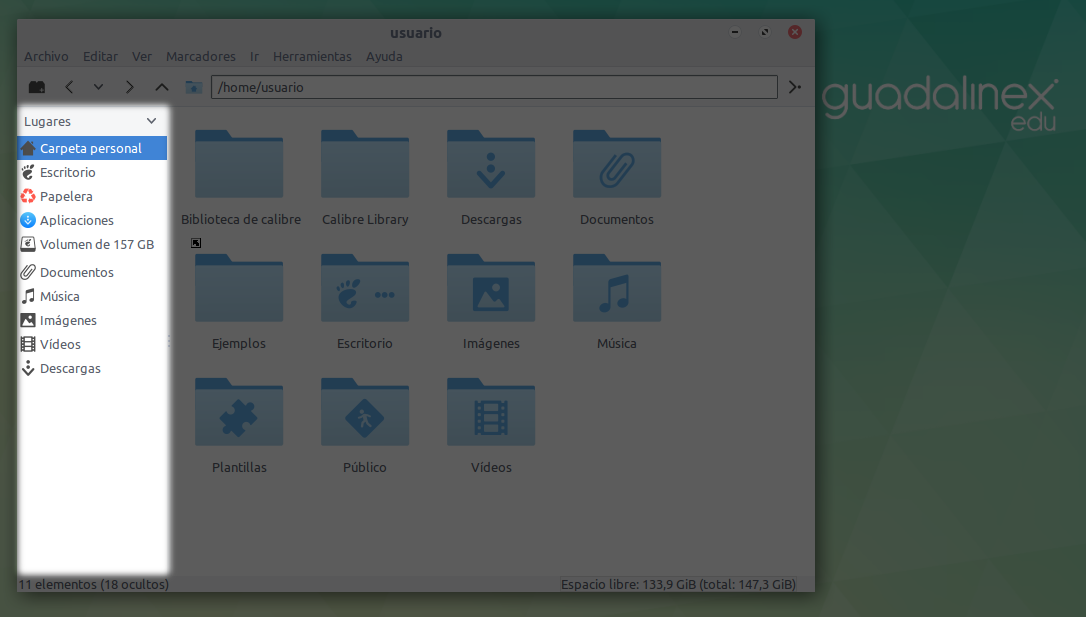This screenshot has width=1086, height=617.
Task: Select the Vídeos folder icon
Action: tap(491, 412)
